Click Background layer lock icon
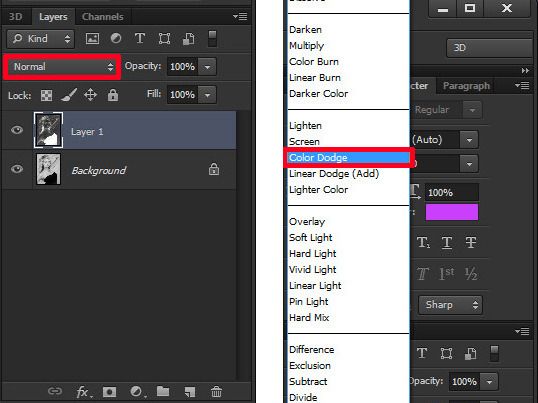 214,169
